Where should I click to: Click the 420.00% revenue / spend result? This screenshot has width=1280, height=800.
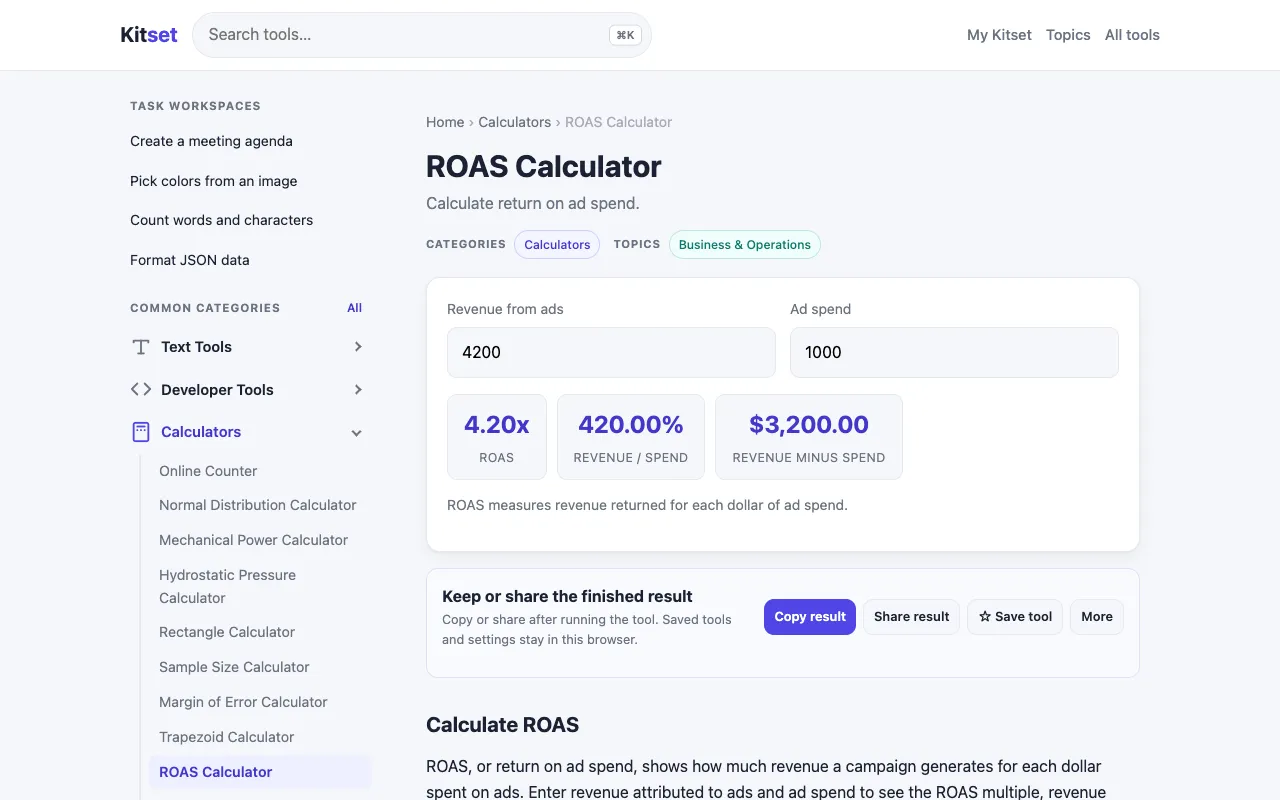[x=631, y=437]
